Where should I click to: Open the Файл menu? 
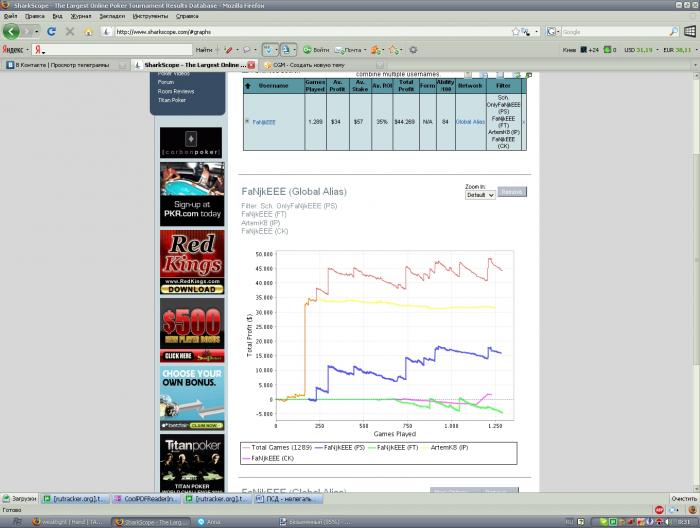[11, 16]
